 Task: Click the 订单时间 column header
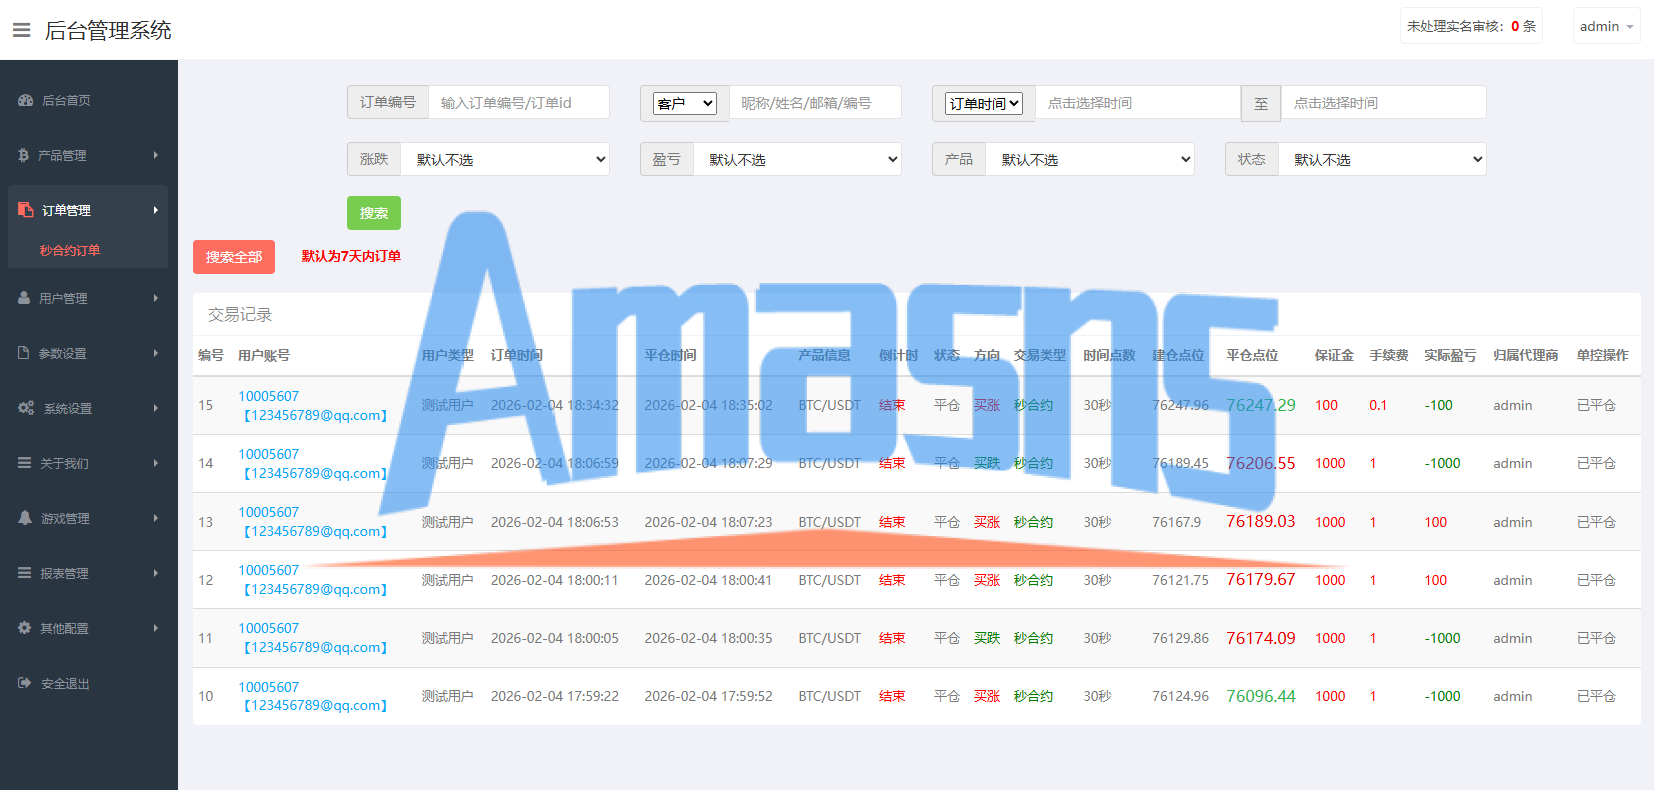[516, 355]
